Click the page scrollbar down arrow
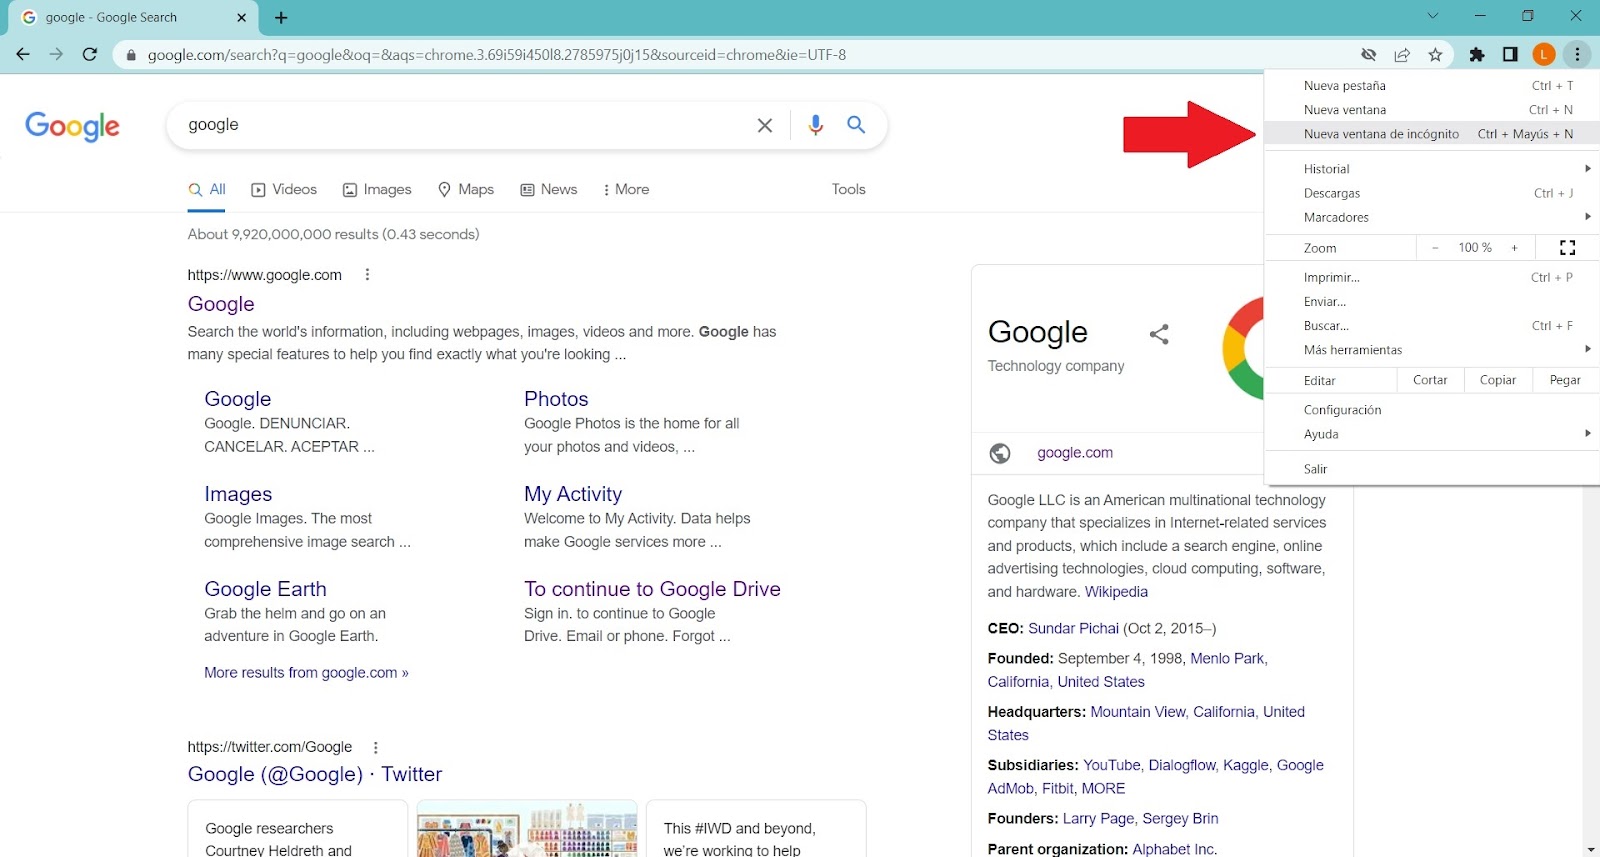The image size is (1600, 857). [1591, 849]
